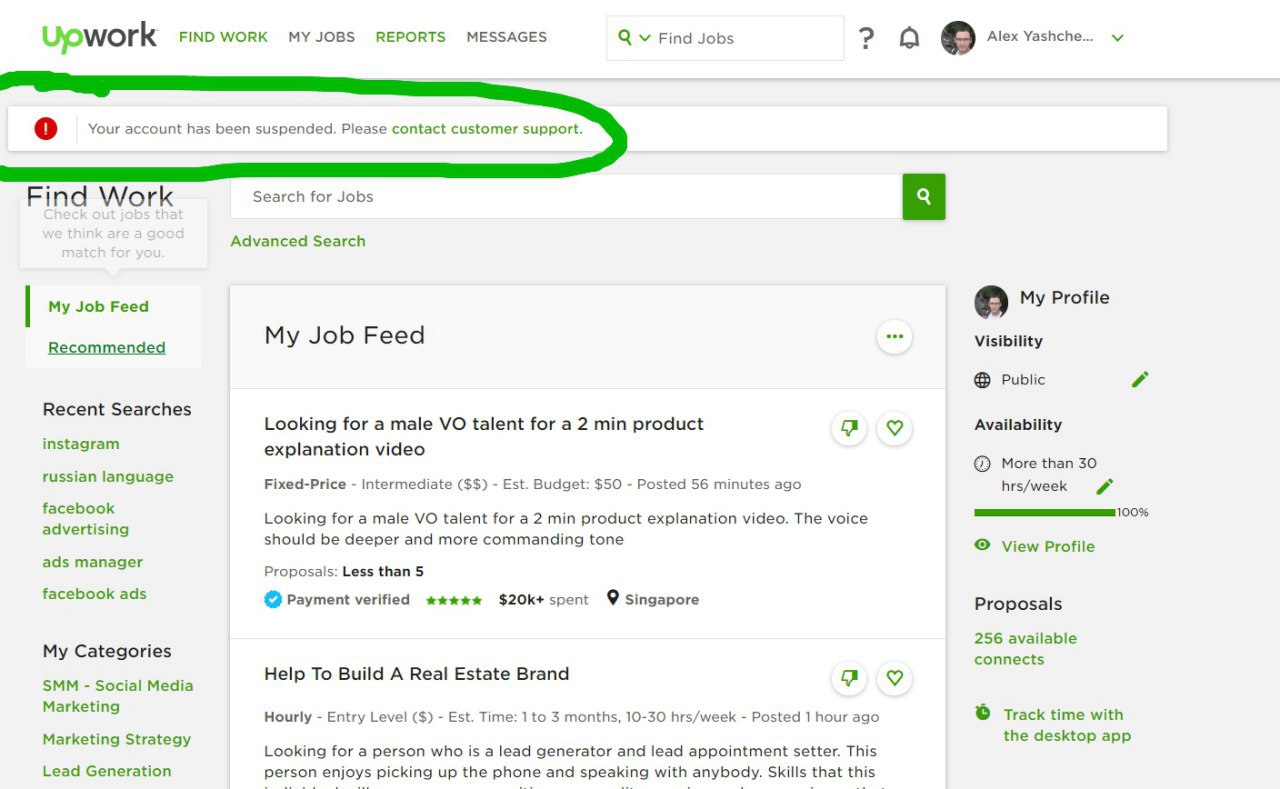Open Messages menu

click(507, 37)
